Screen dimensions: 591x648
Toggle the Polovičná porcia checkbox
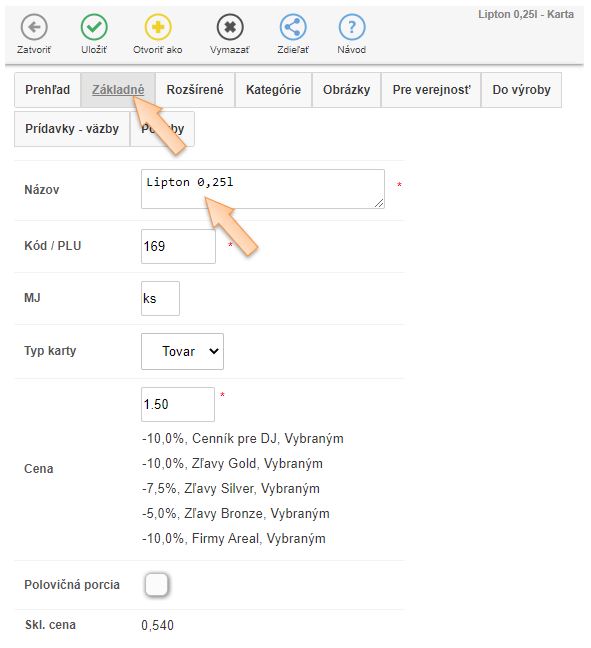157,584
